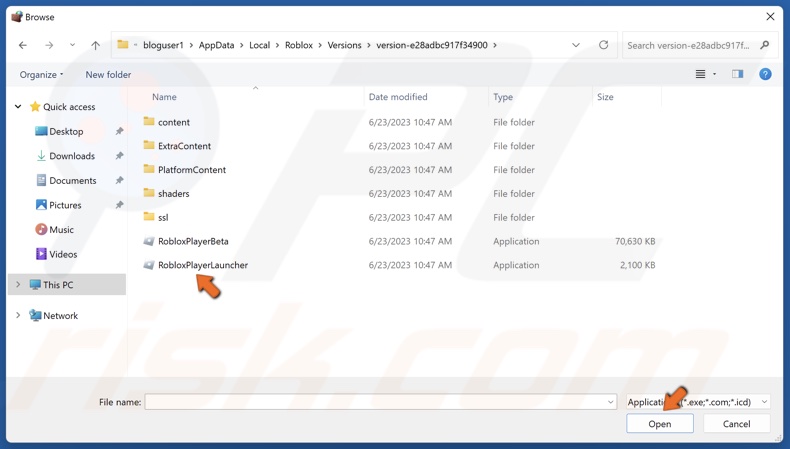Sort by the Name column
Viewport: 790px width, 449px height.
164,97
